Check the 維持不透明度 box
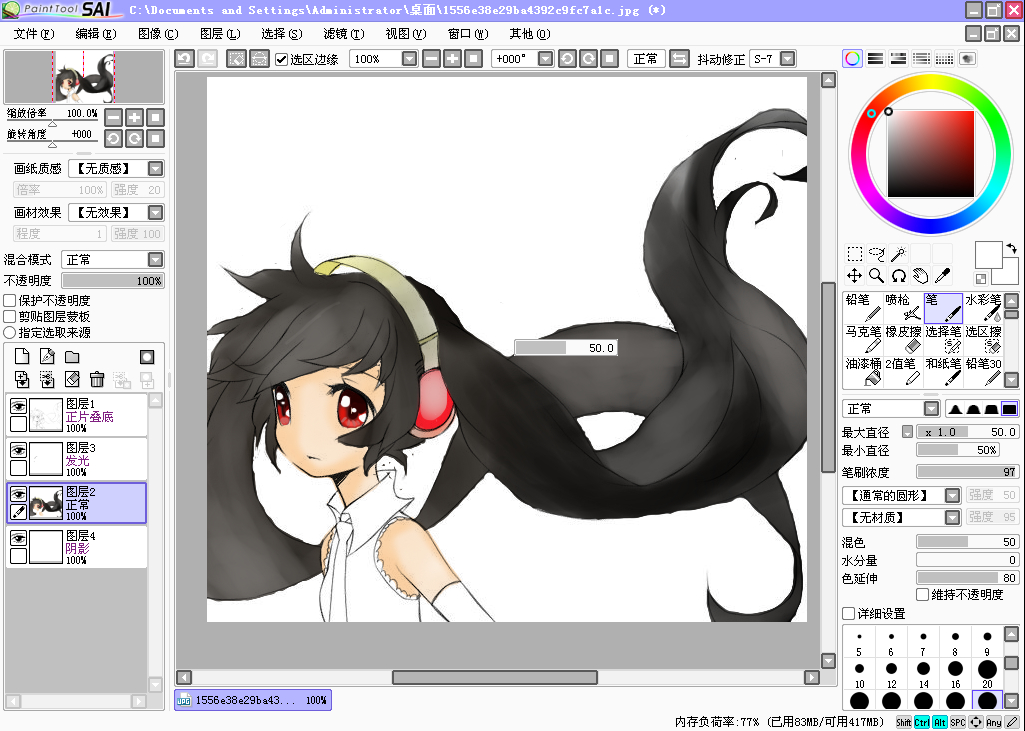The width and height of the screenshot is (1025, 731). coord(922,594)
